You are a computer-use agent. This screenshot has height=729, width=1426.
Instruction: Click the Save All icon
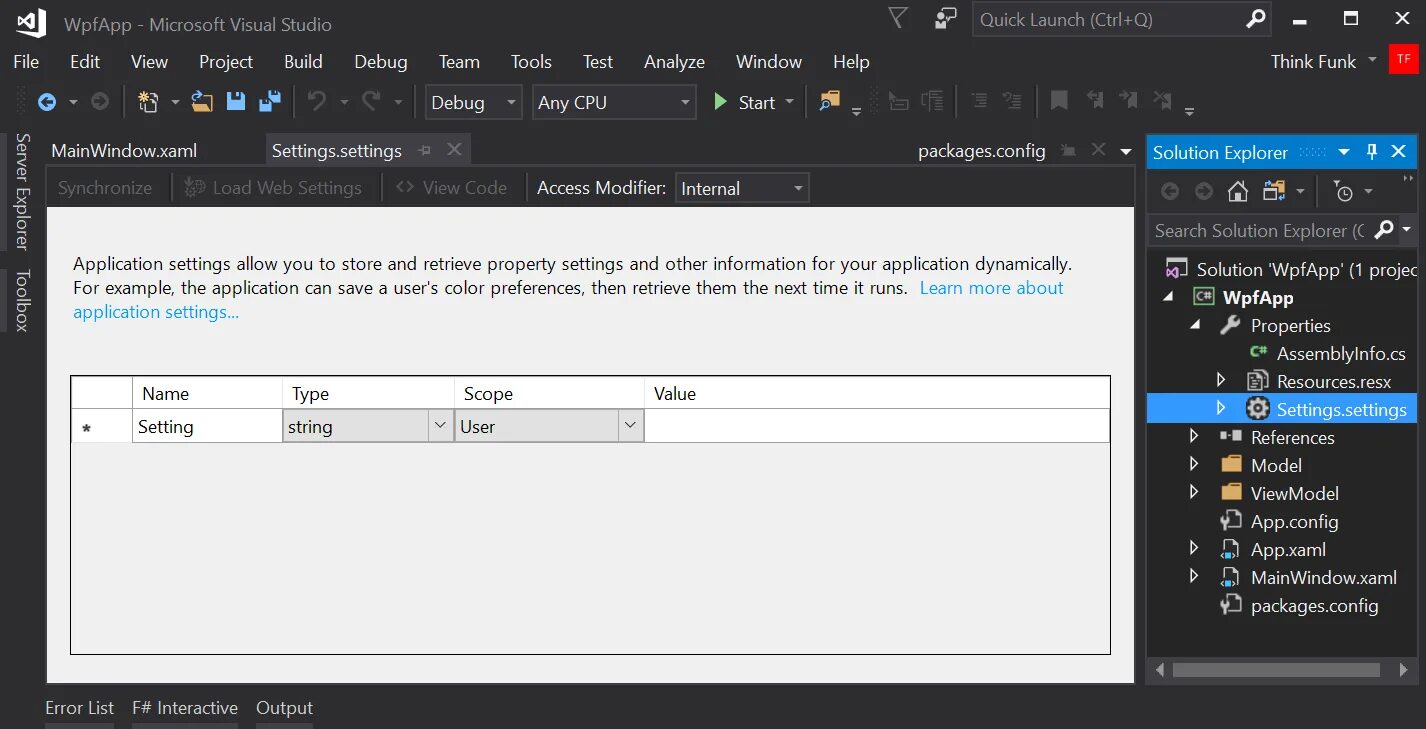pyautogui.click(x=270, y=102)
